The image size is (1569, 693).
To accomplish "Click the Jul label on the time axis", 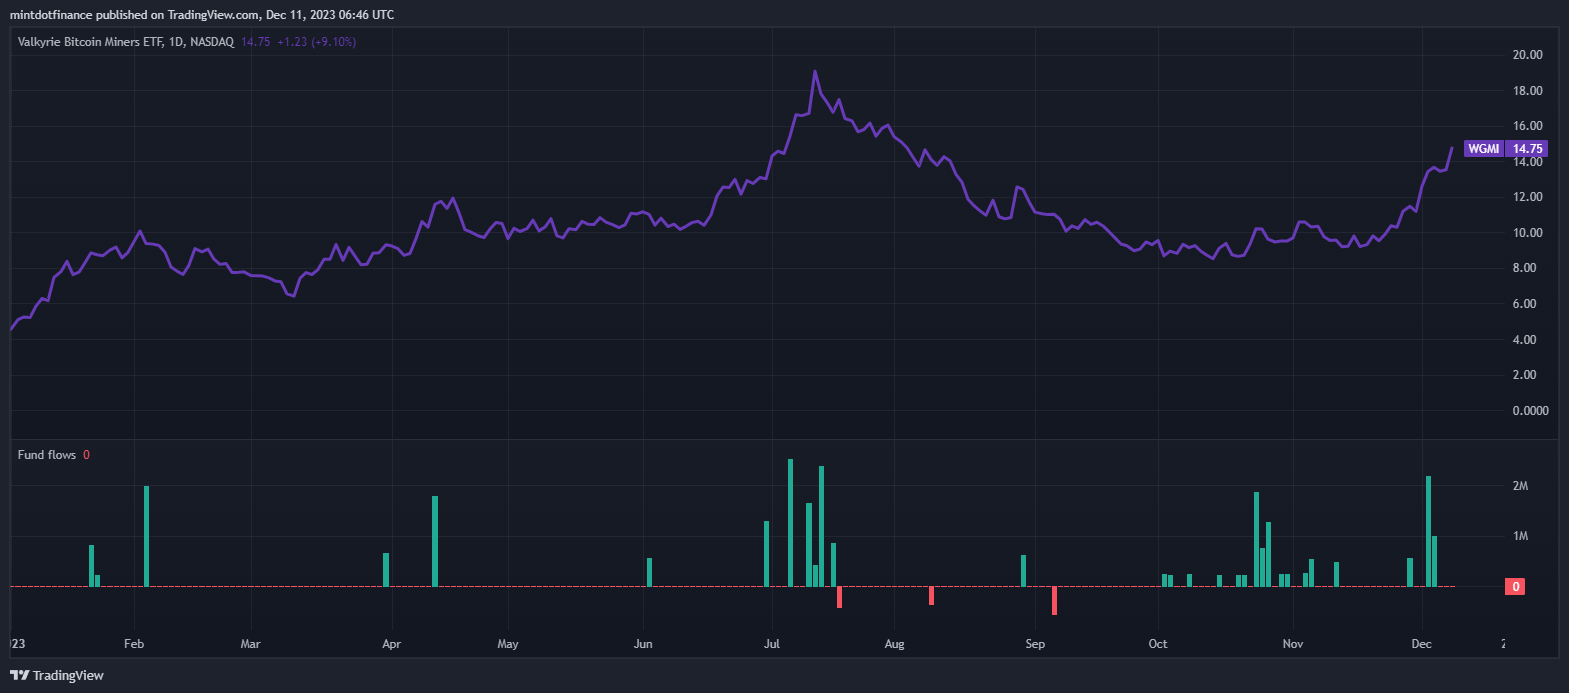I will click(771, 644).
